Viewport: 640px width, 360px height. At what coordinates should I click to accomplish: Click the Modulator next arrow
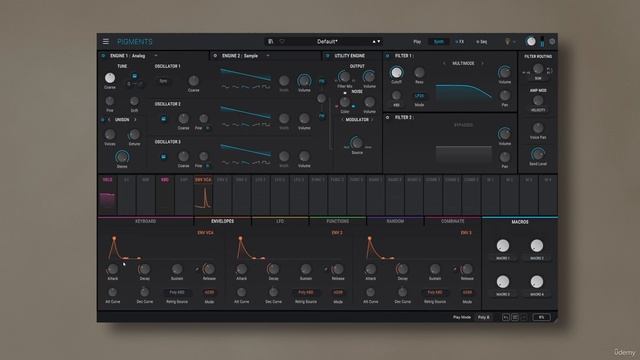click(372, 120)
